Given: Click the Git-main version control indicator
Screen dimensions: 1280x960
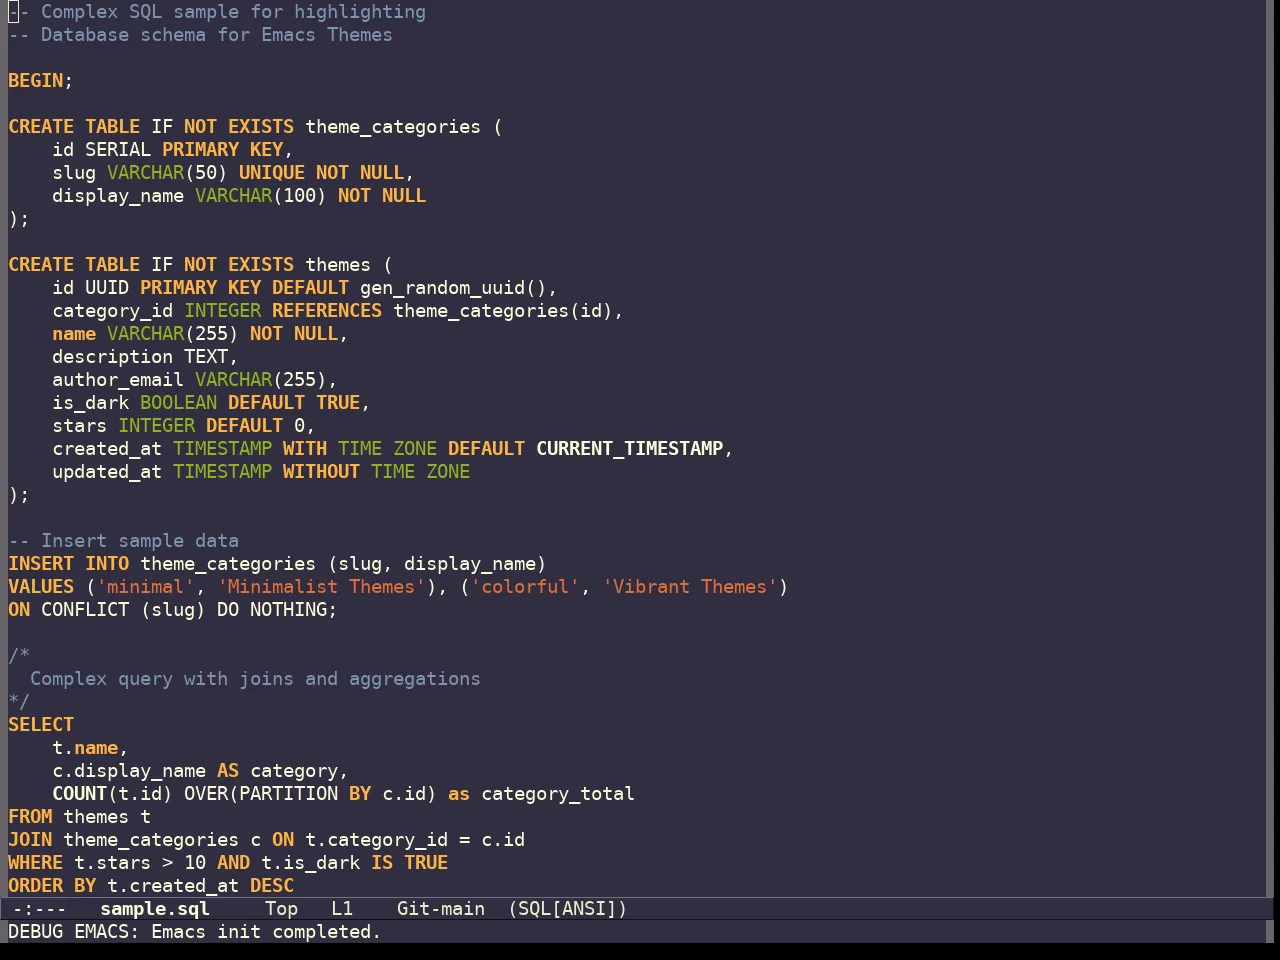Looking at the screenshot, I should click(x=441, y=909).
